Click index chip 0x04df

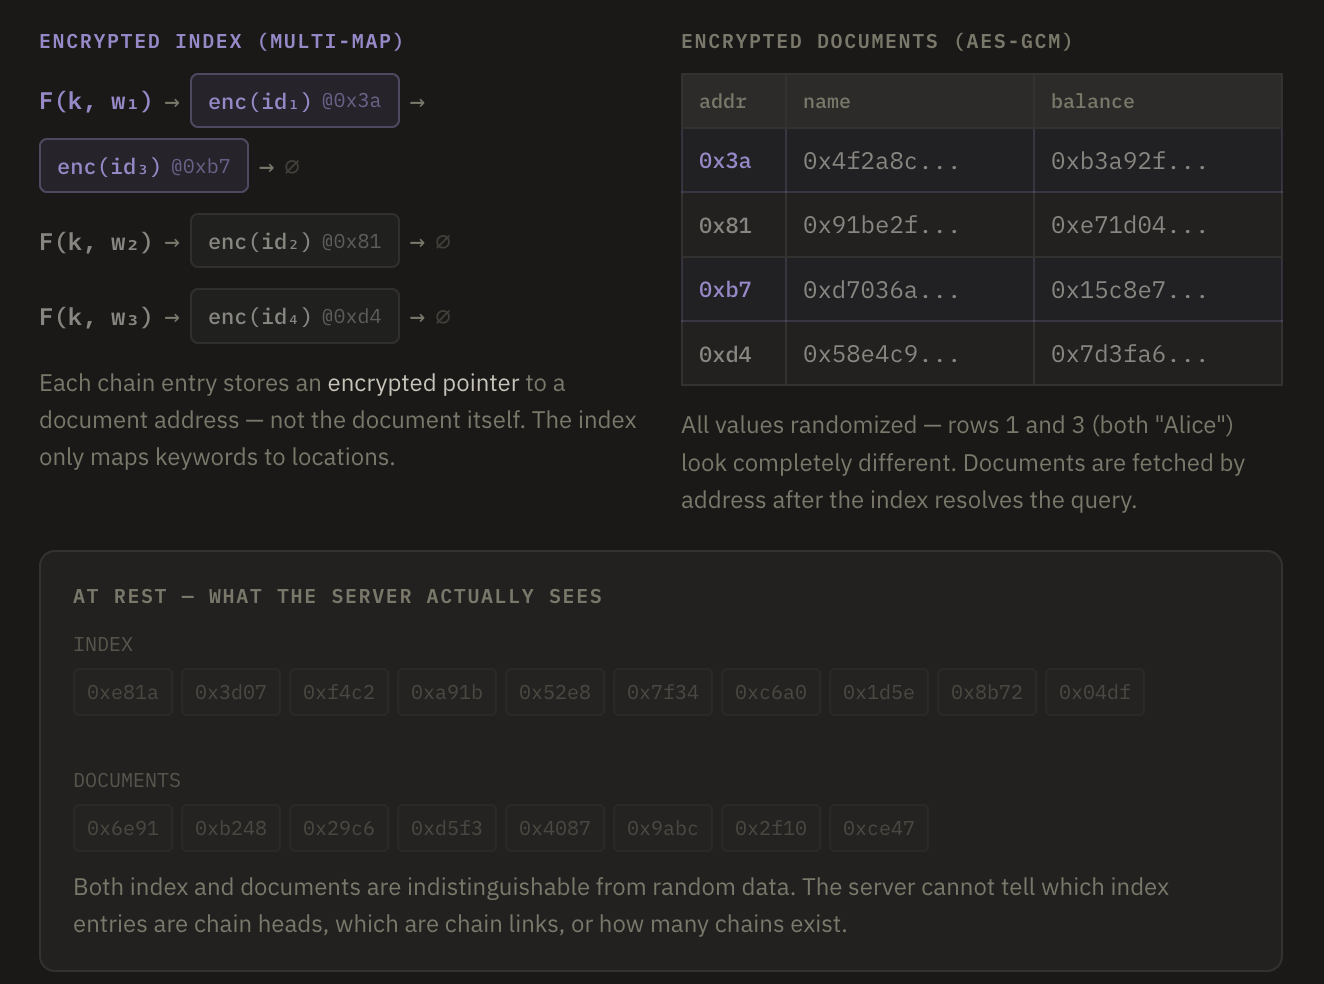point(1095,692)
